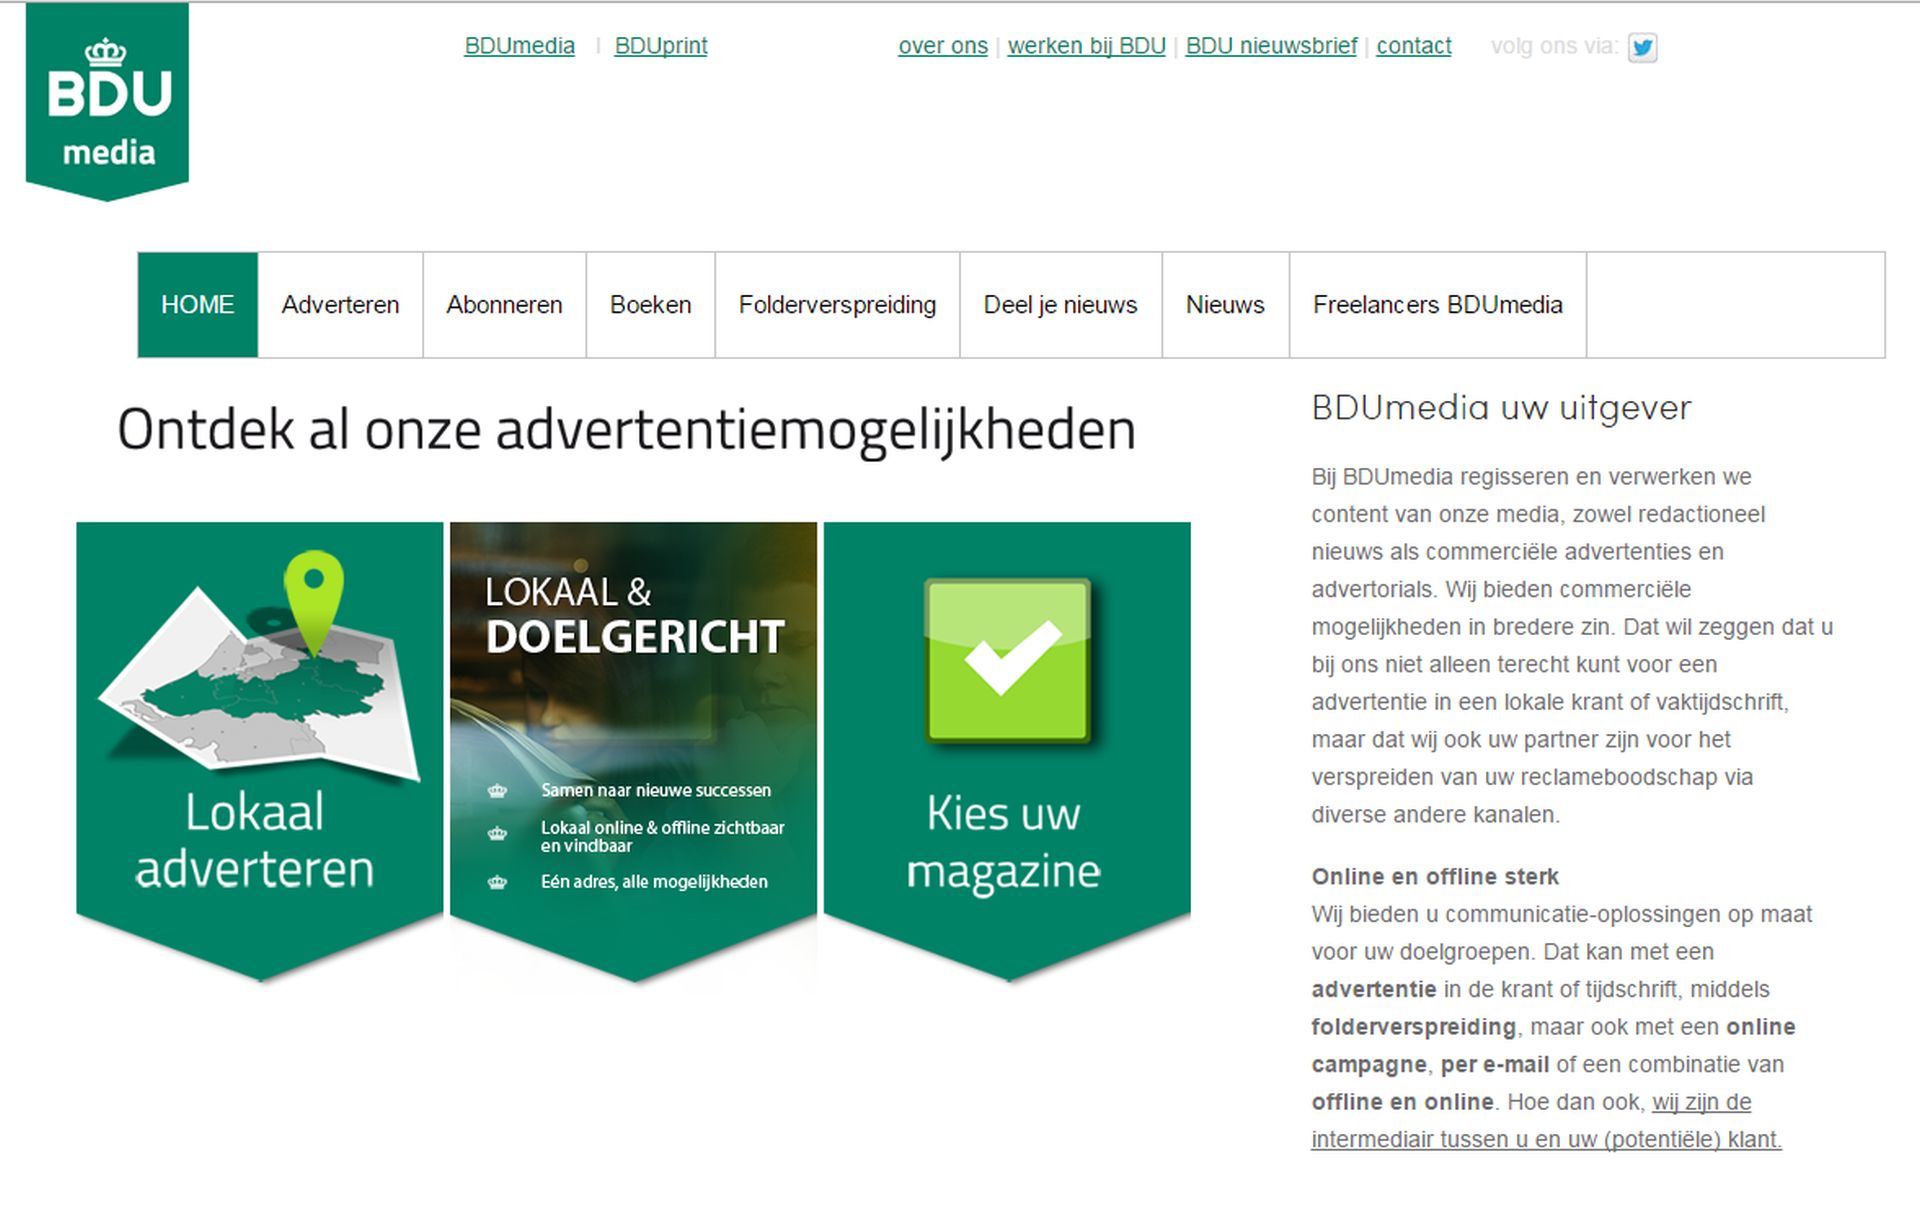
Task: Click the over ons link
Action: [x=942, y=46]
